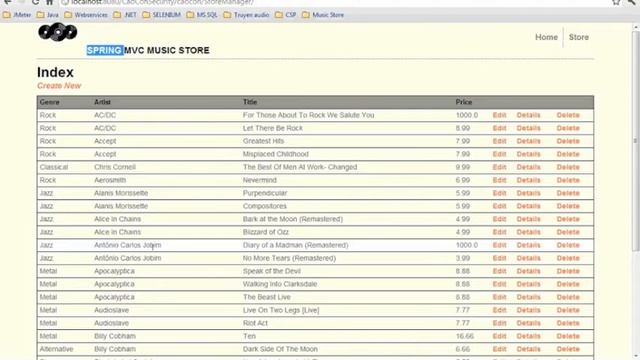
Task: Edit the Blizzard of Ozz album
Action: click(499, 232)
